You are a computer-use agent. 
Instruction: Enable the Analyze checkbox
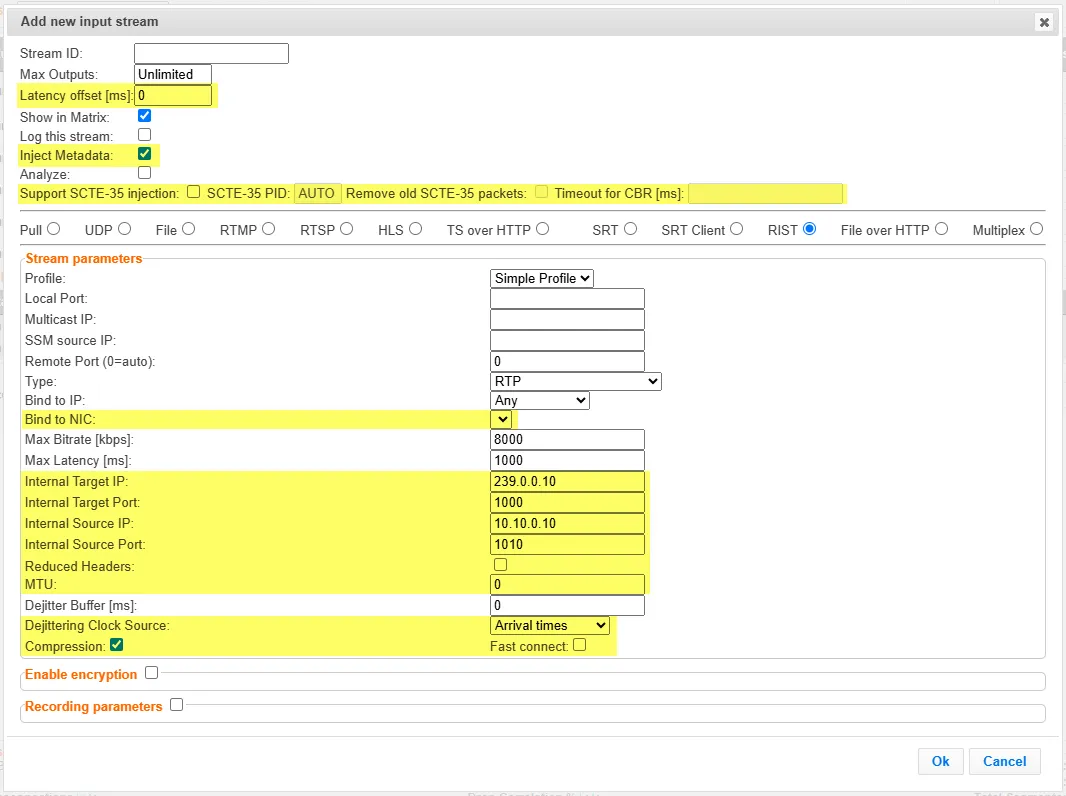click(x=144, y=173)
